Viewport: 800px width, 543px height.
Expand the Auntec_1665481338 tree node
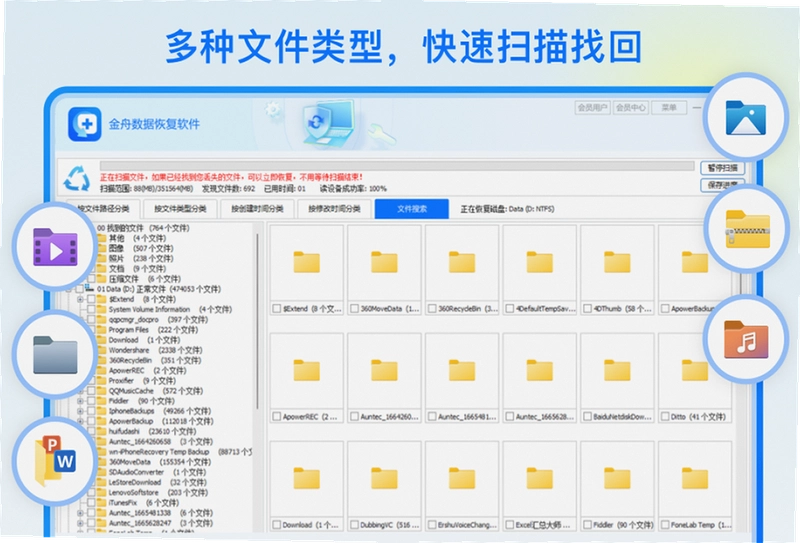click(80, 513)
